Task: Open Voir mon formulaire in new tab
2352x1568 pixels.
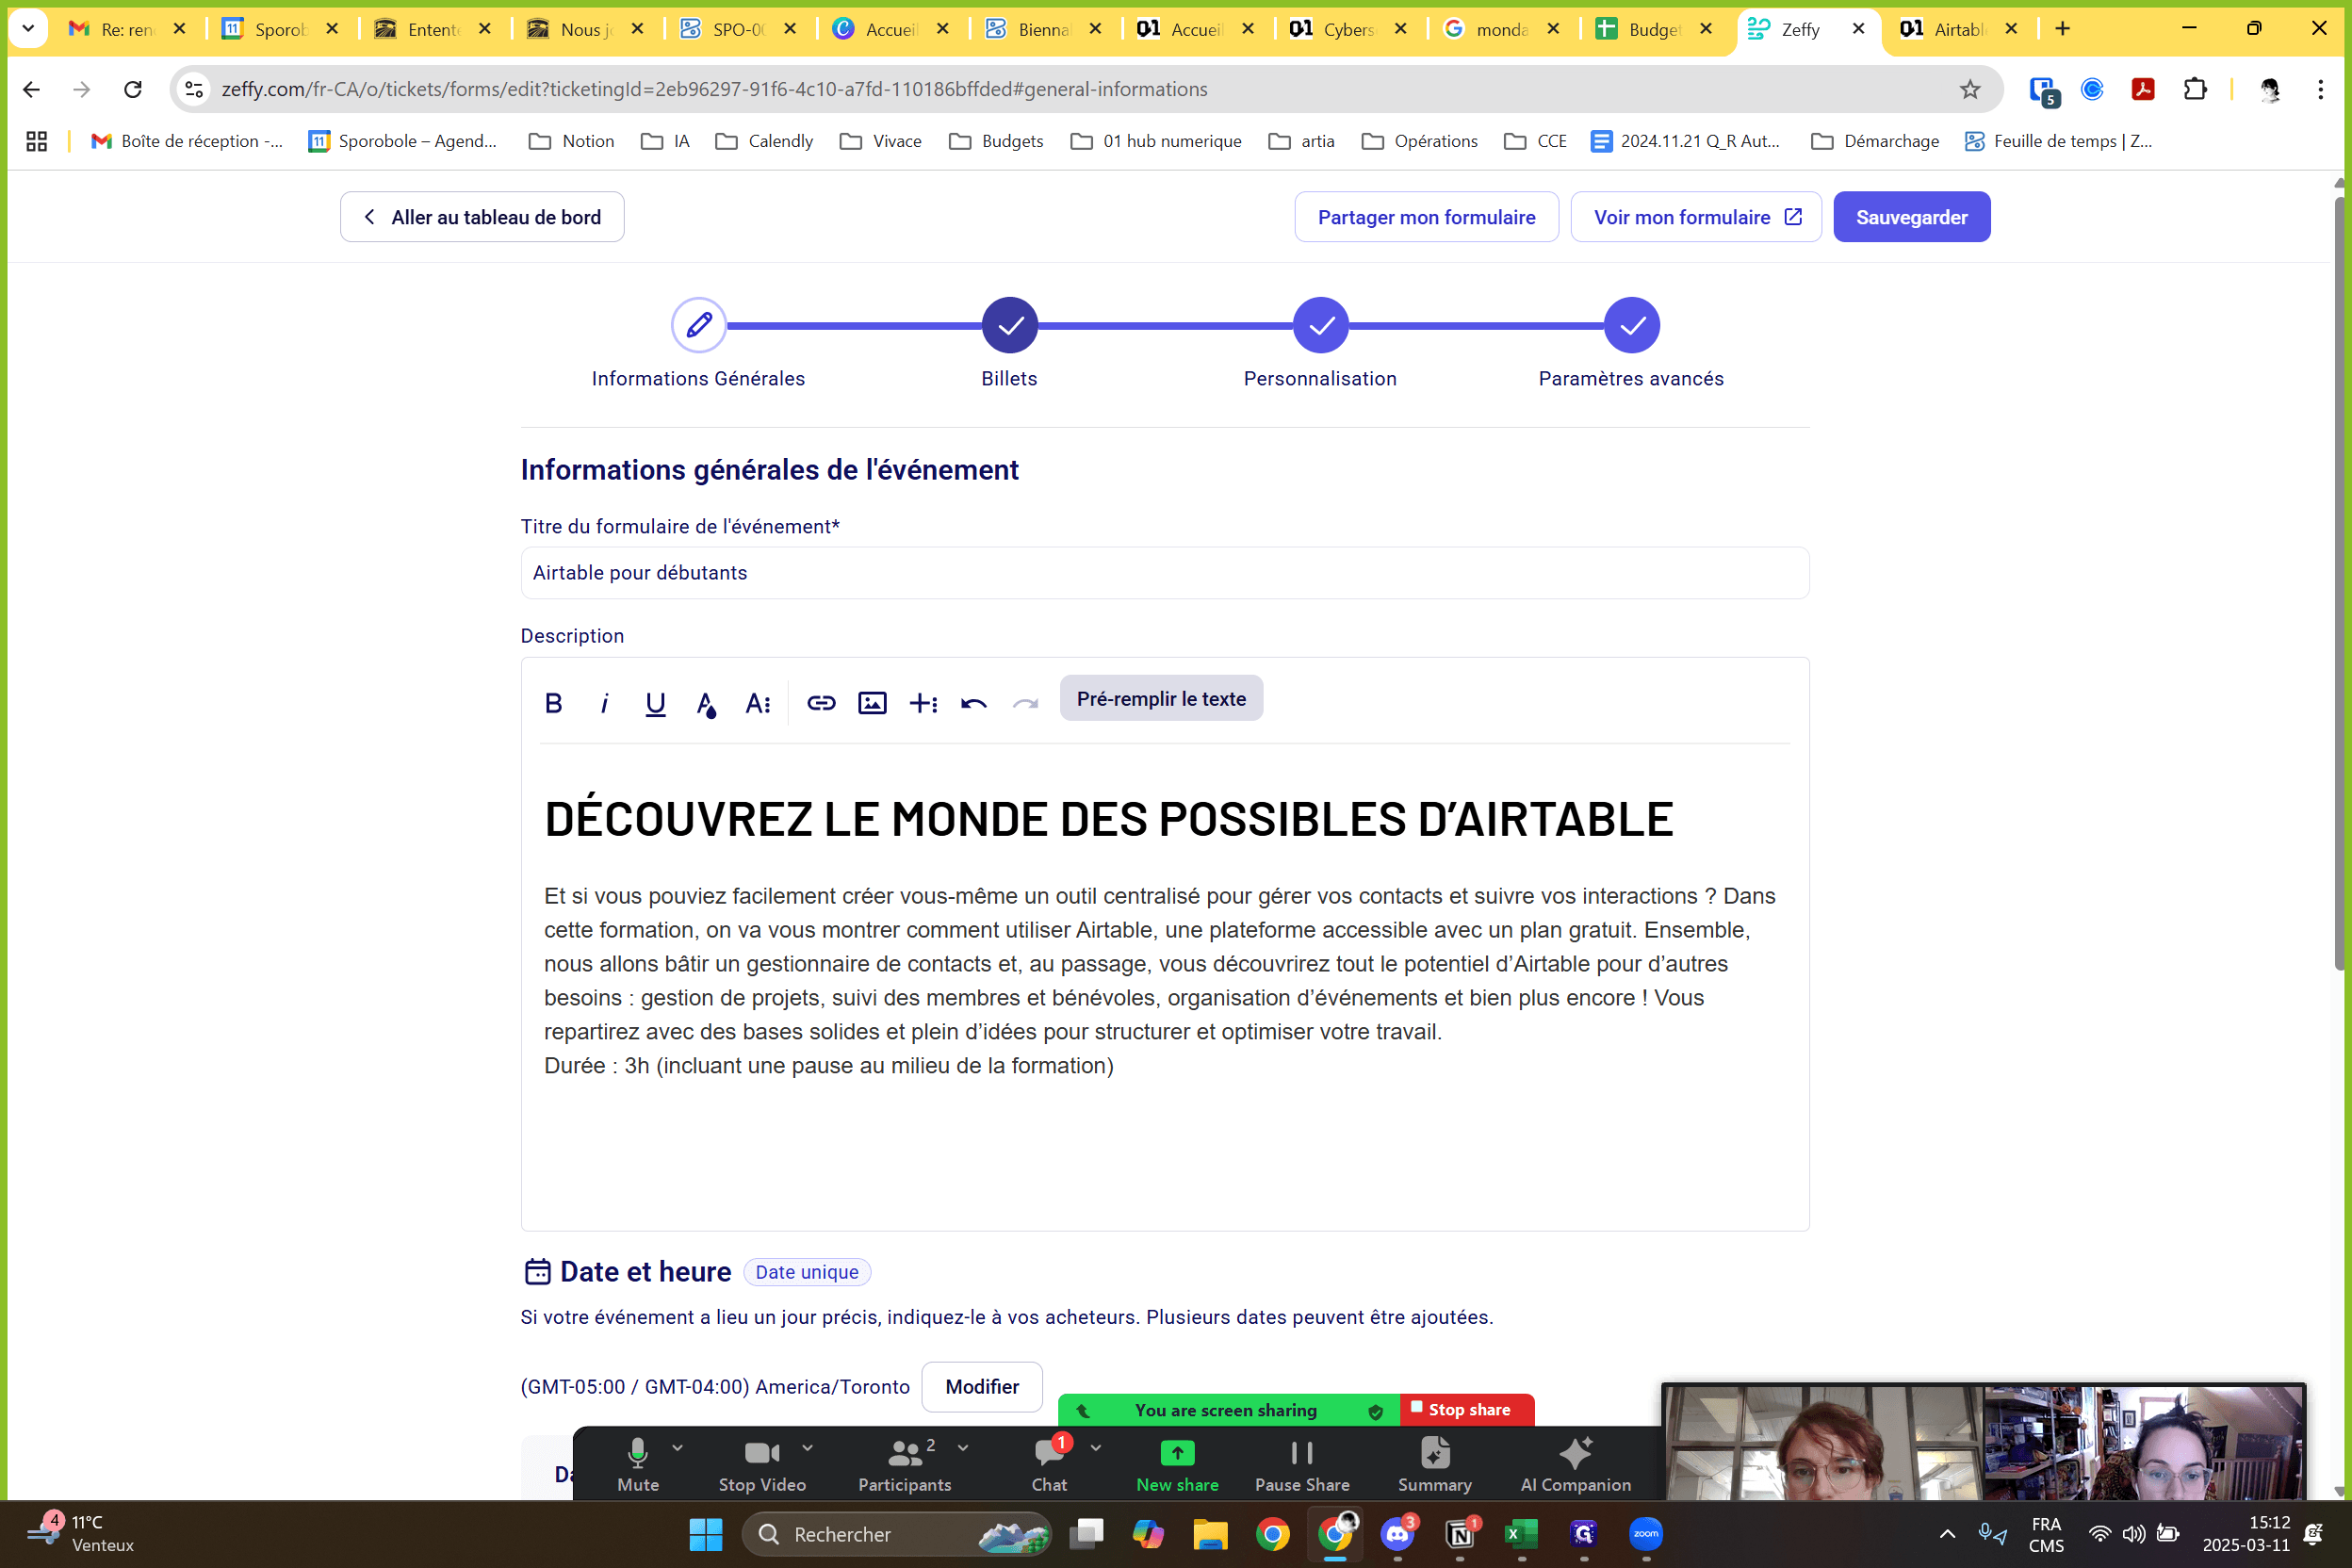Action: point(1696,217)
